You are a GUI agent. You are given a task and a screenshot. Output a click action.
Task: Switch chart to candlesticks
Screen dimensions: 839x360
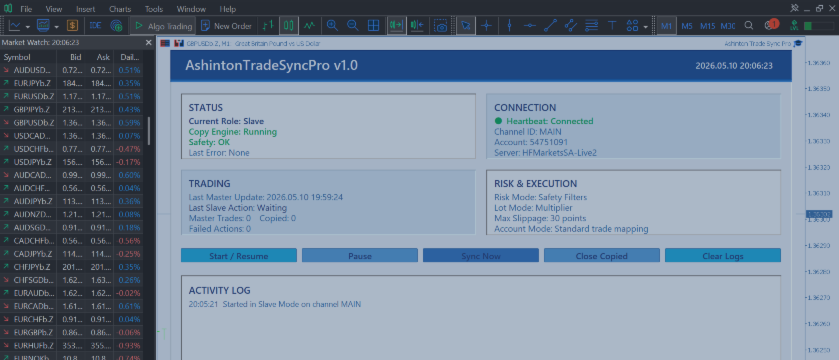coord(289,25)
